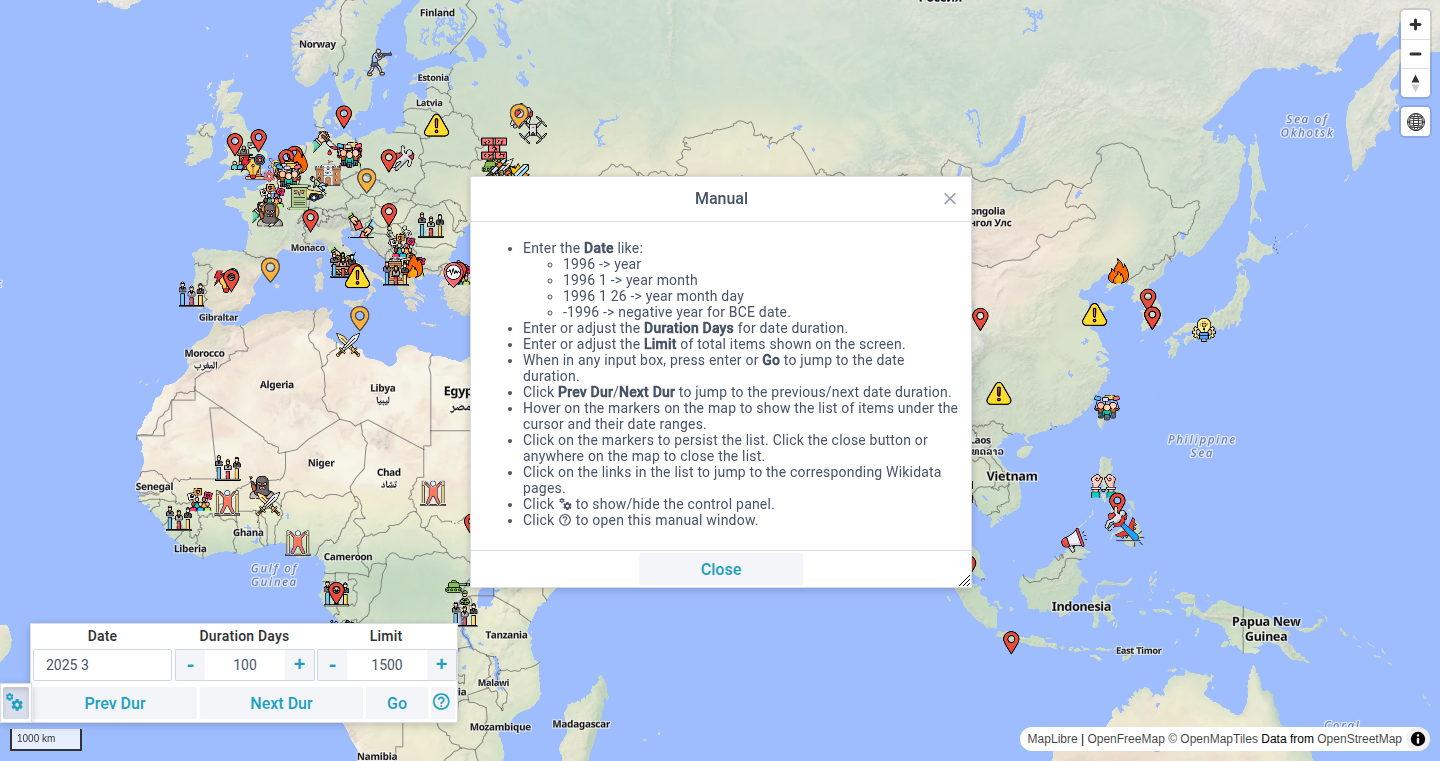Viewport: 1440px width, 761px height.
Task: Click the yellow warning triangle in southern Italy
Action: (357, 277)
